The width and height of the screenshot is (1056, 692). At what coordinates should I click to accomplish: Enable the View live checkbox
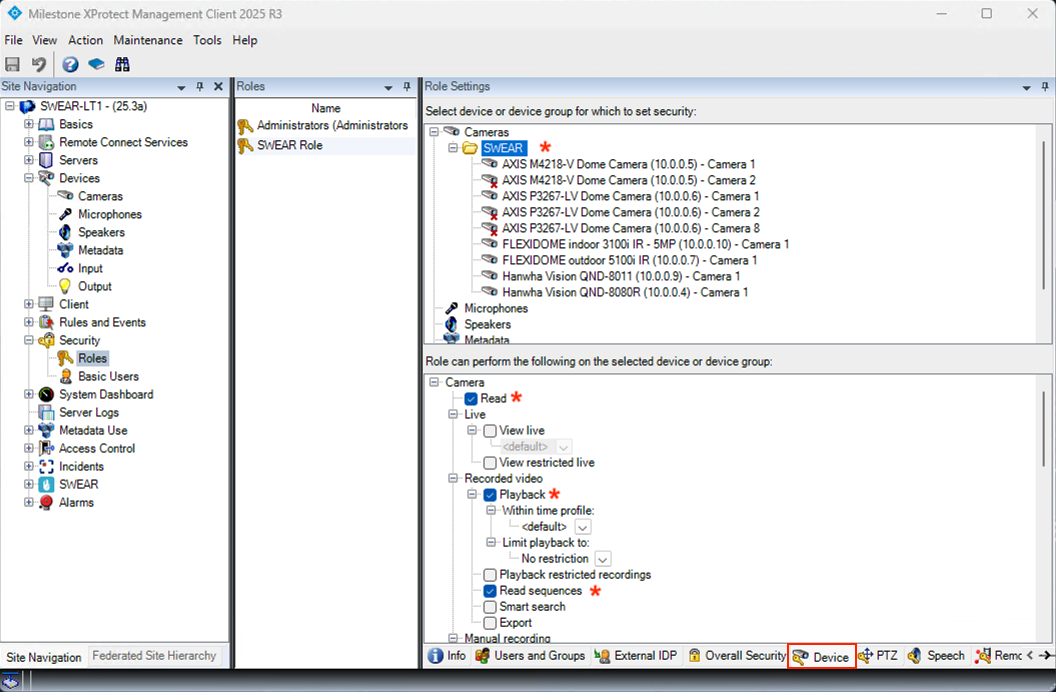(490, 431)
